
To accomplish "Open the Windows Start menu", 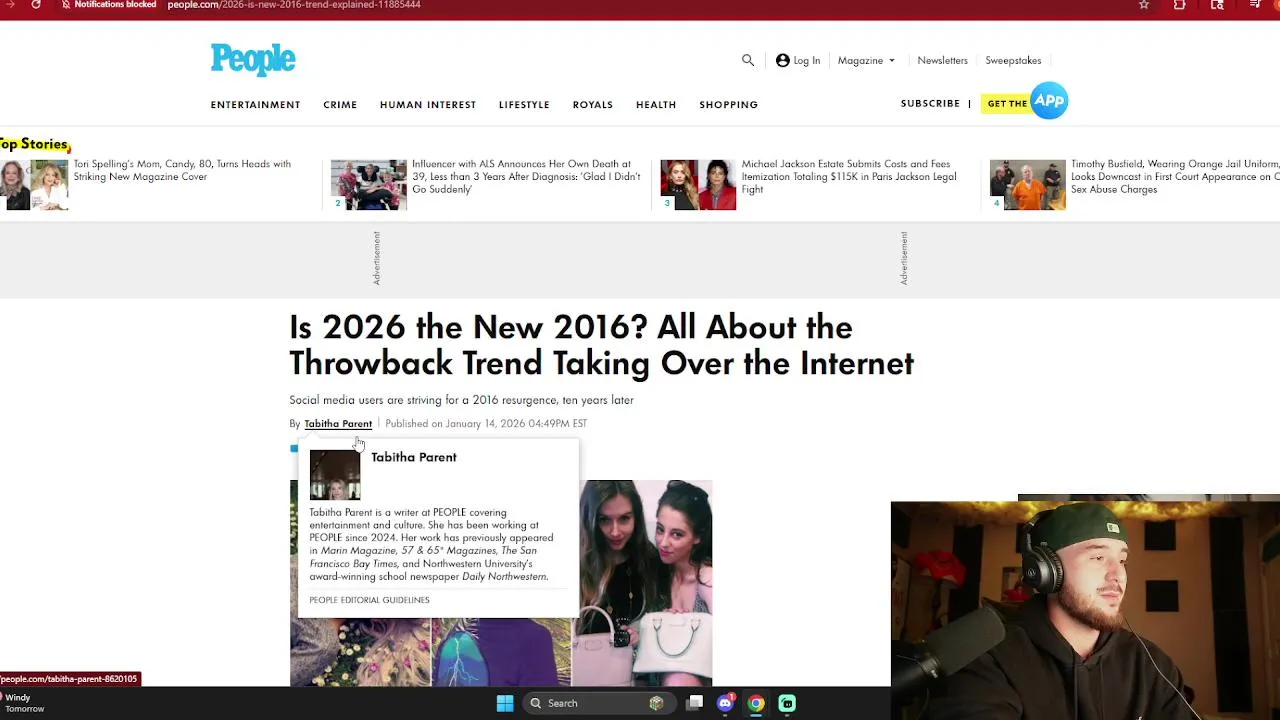I will click(505, 703).
